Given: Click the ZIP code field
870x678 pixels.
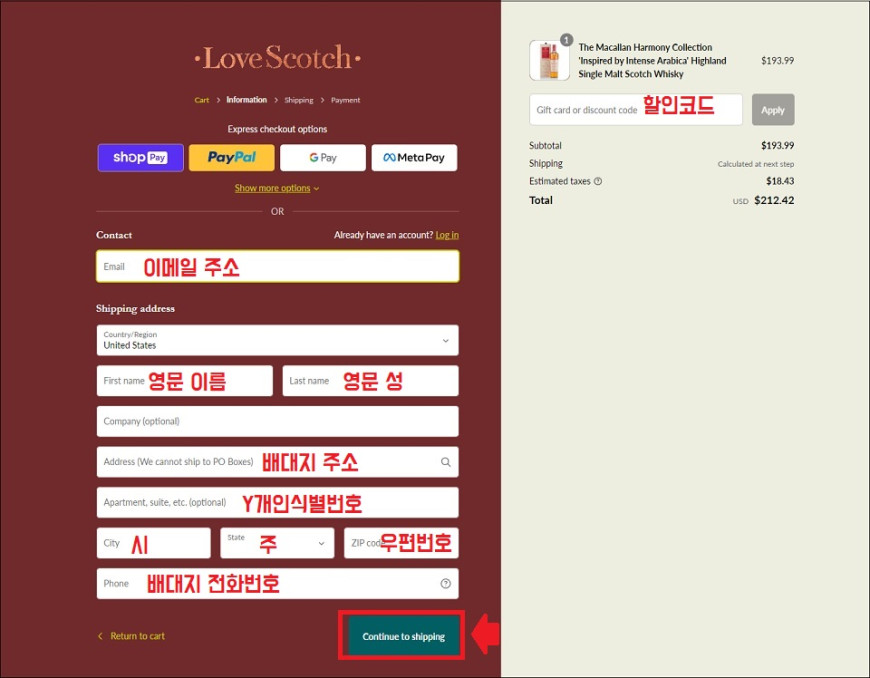Looking at the screenshot, I should (401, 543).
